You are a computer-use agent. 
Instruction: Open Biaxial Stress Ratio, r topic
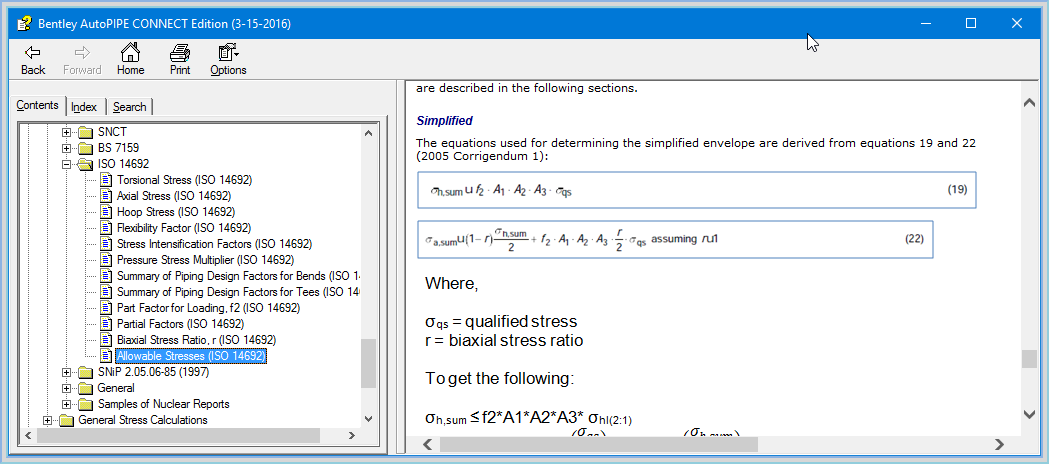pos(196,340)
